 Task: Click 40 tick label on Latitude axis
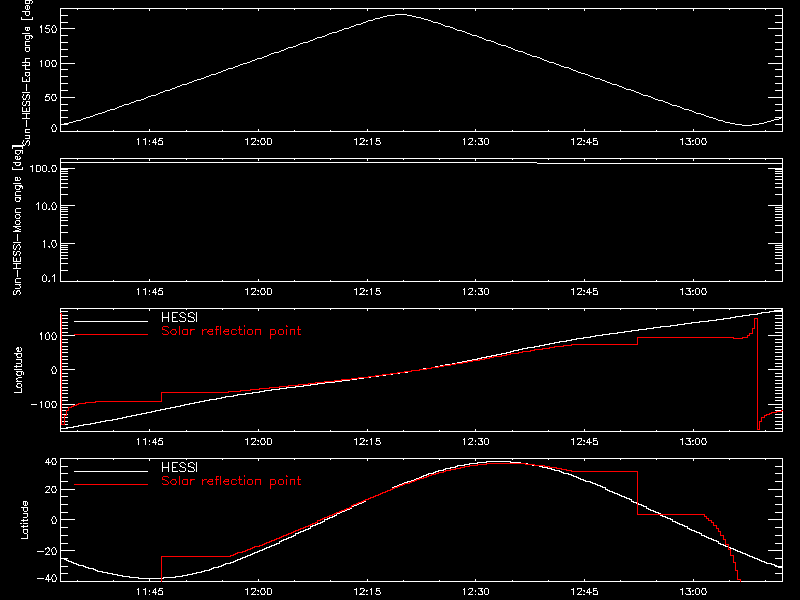pos(51,462)
